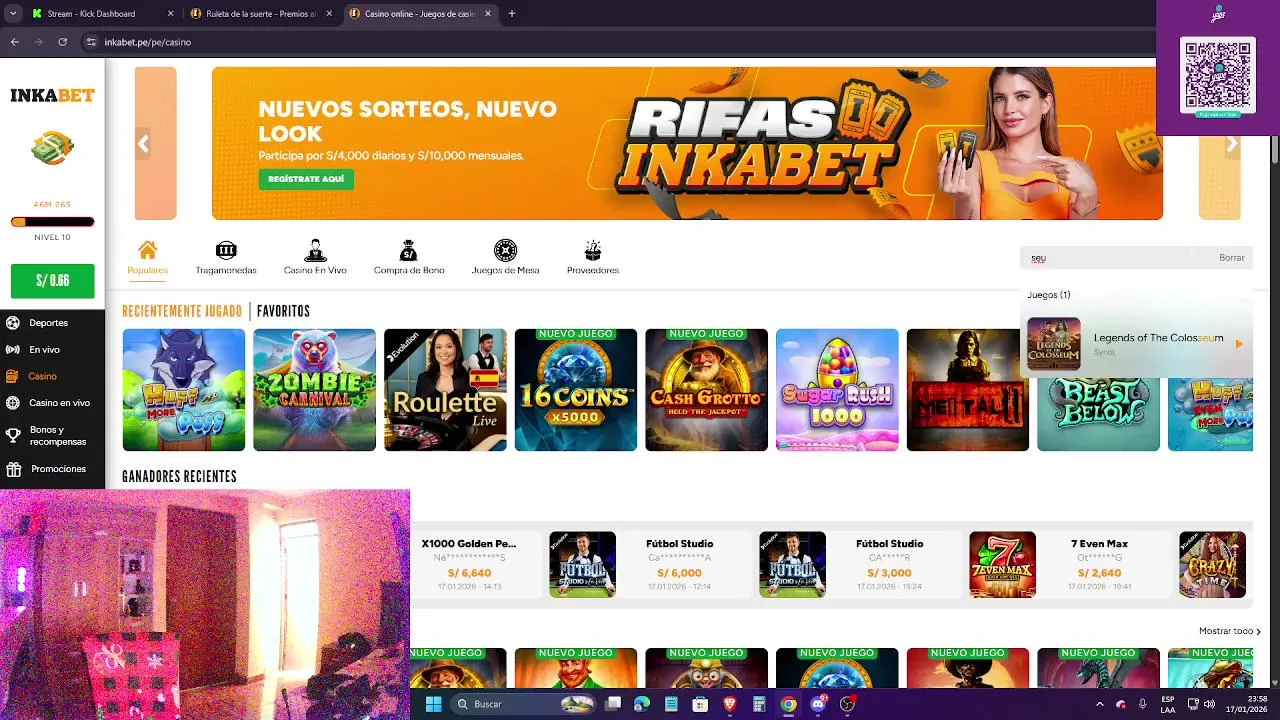The height and width of the screenshot is (720, 1280).
Task: Go to previous banner with left arrow
Action: pos(143,144)
